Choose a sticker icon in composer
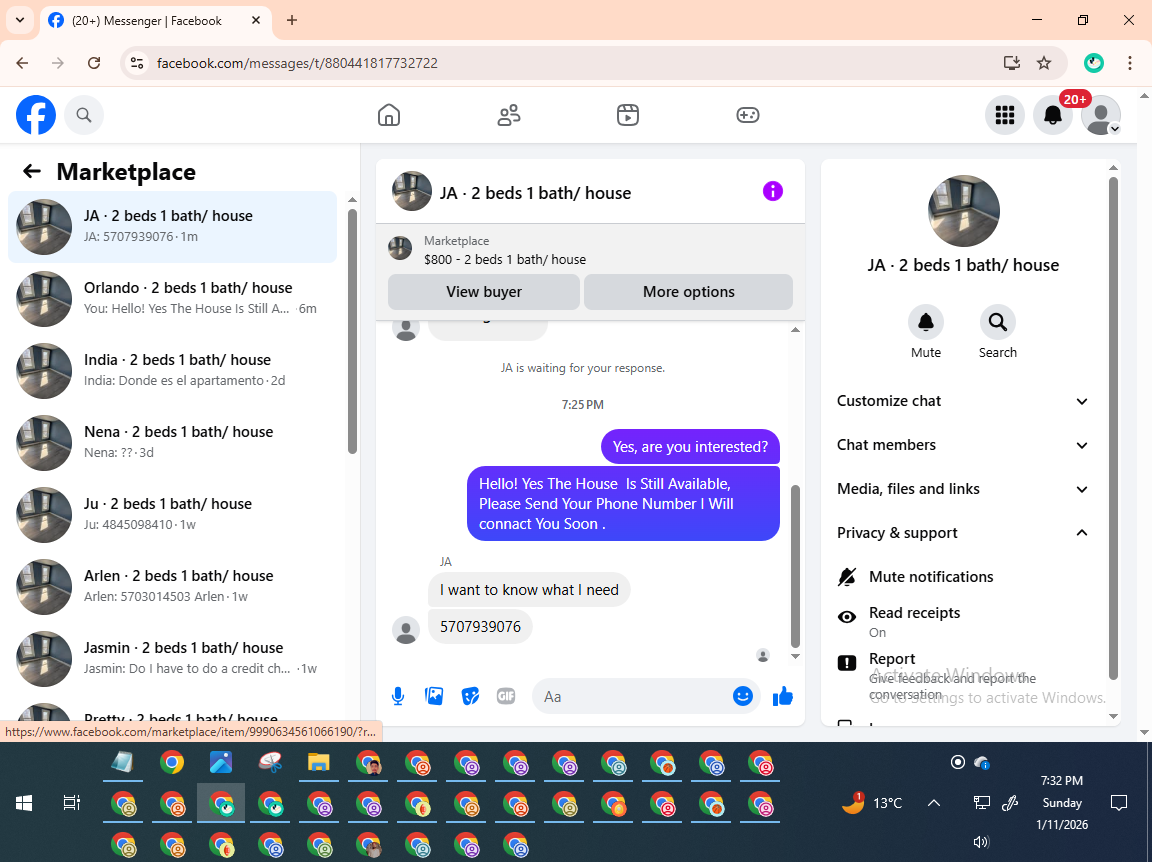 [470, 696]
